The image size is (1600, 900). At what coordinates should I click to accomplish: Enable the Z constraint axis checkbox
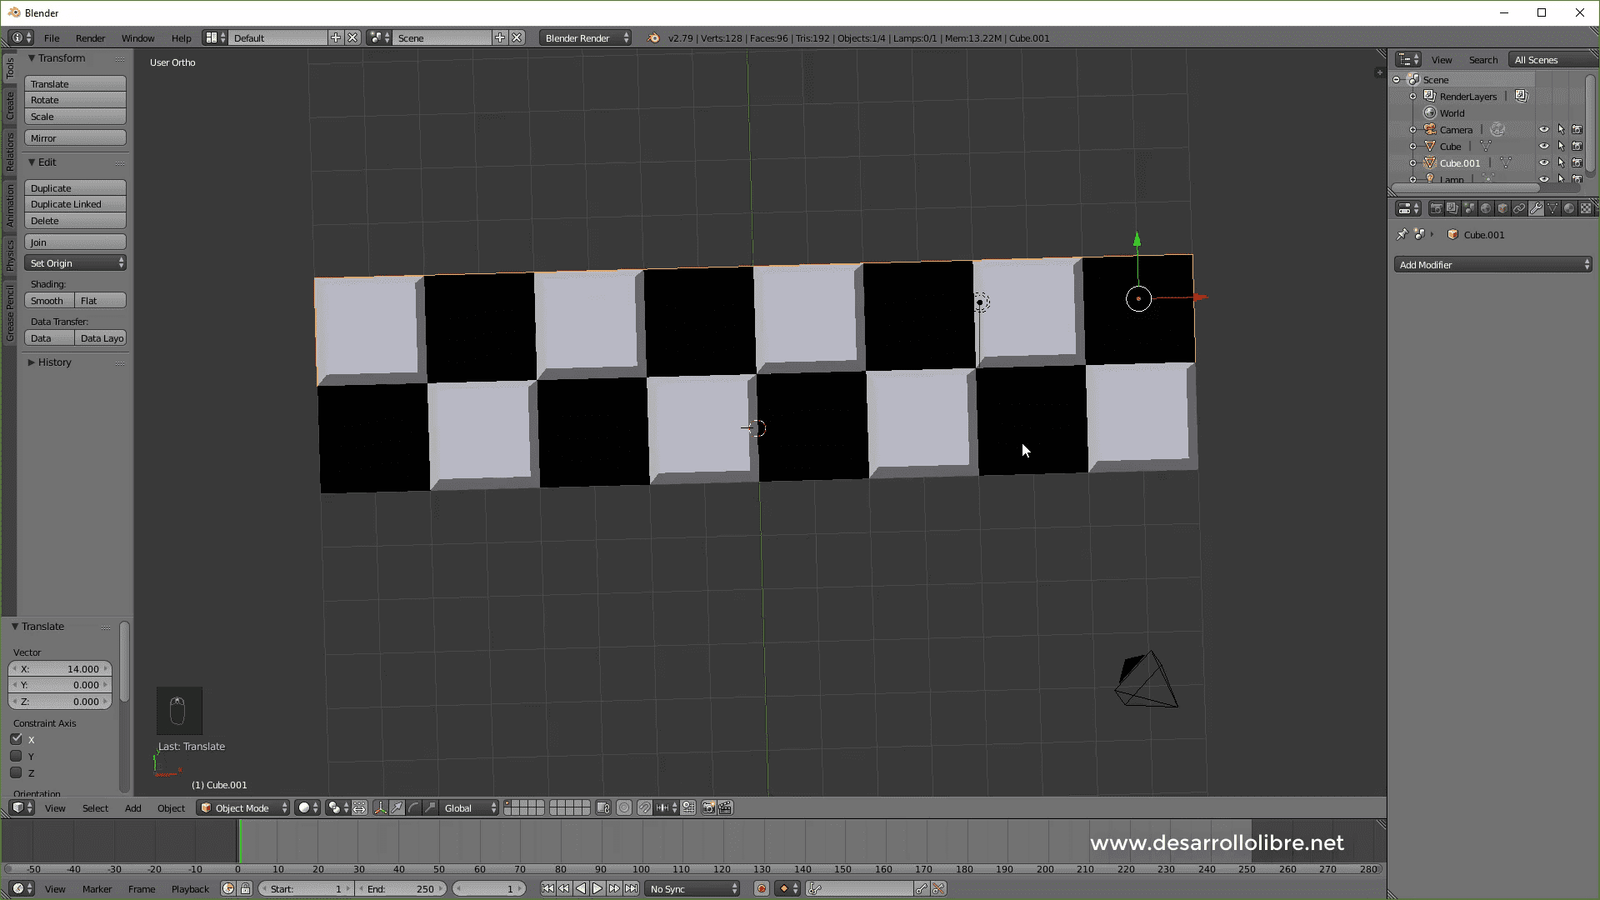pyautogui.click(x=16, y=772)
